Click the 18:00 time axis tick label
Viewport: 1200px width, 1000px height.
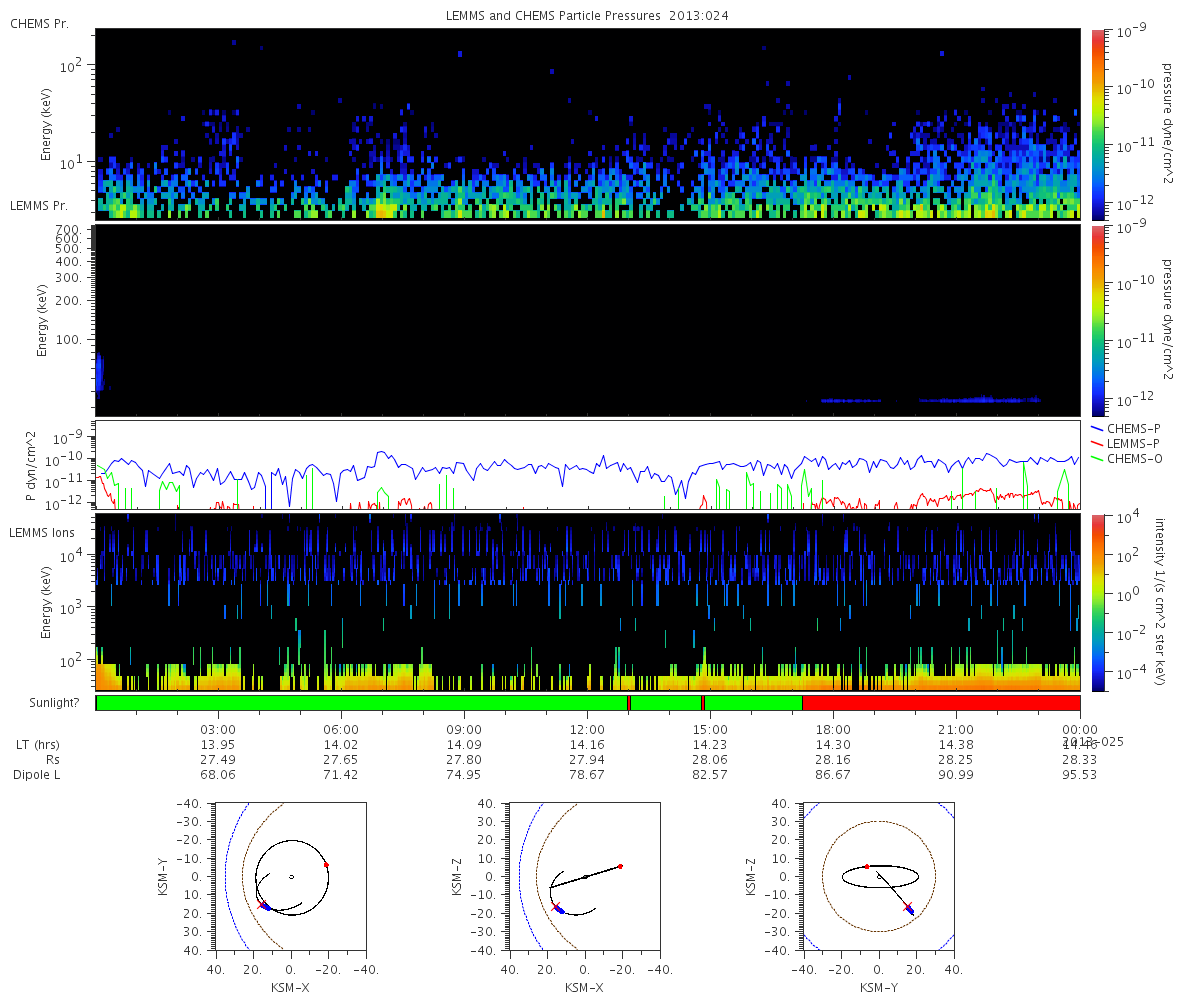pyautogui.click(x=833, y=729)
